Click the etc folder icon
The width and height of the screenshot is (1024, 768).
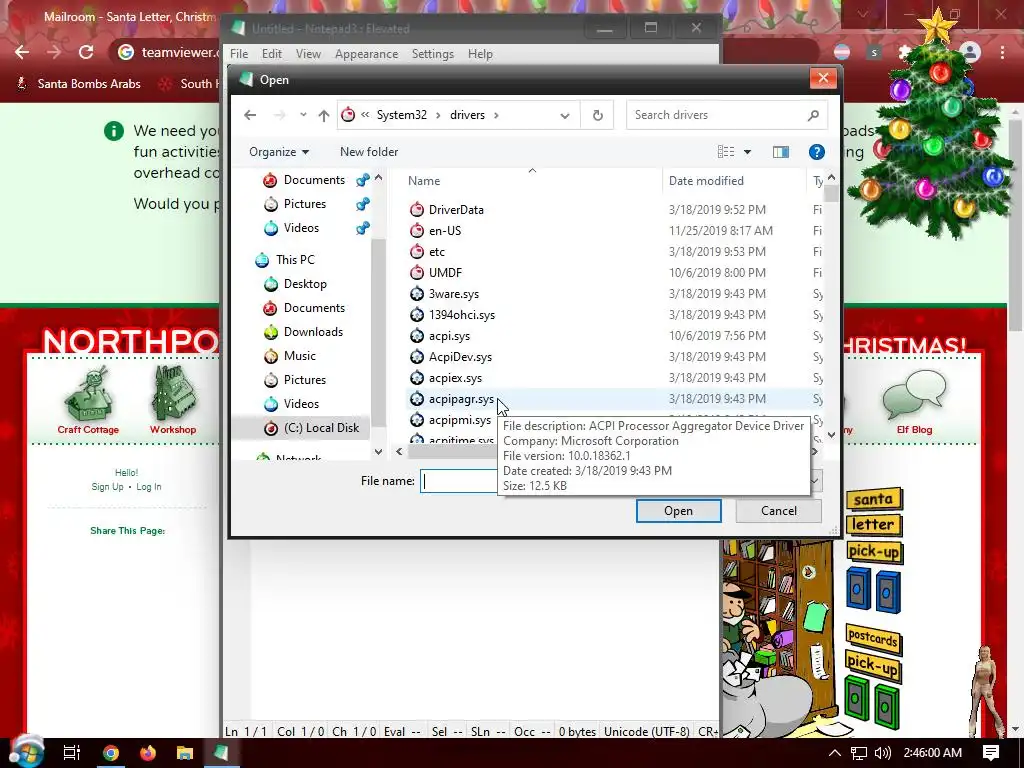pyautogui.click(x=417, y=251)
